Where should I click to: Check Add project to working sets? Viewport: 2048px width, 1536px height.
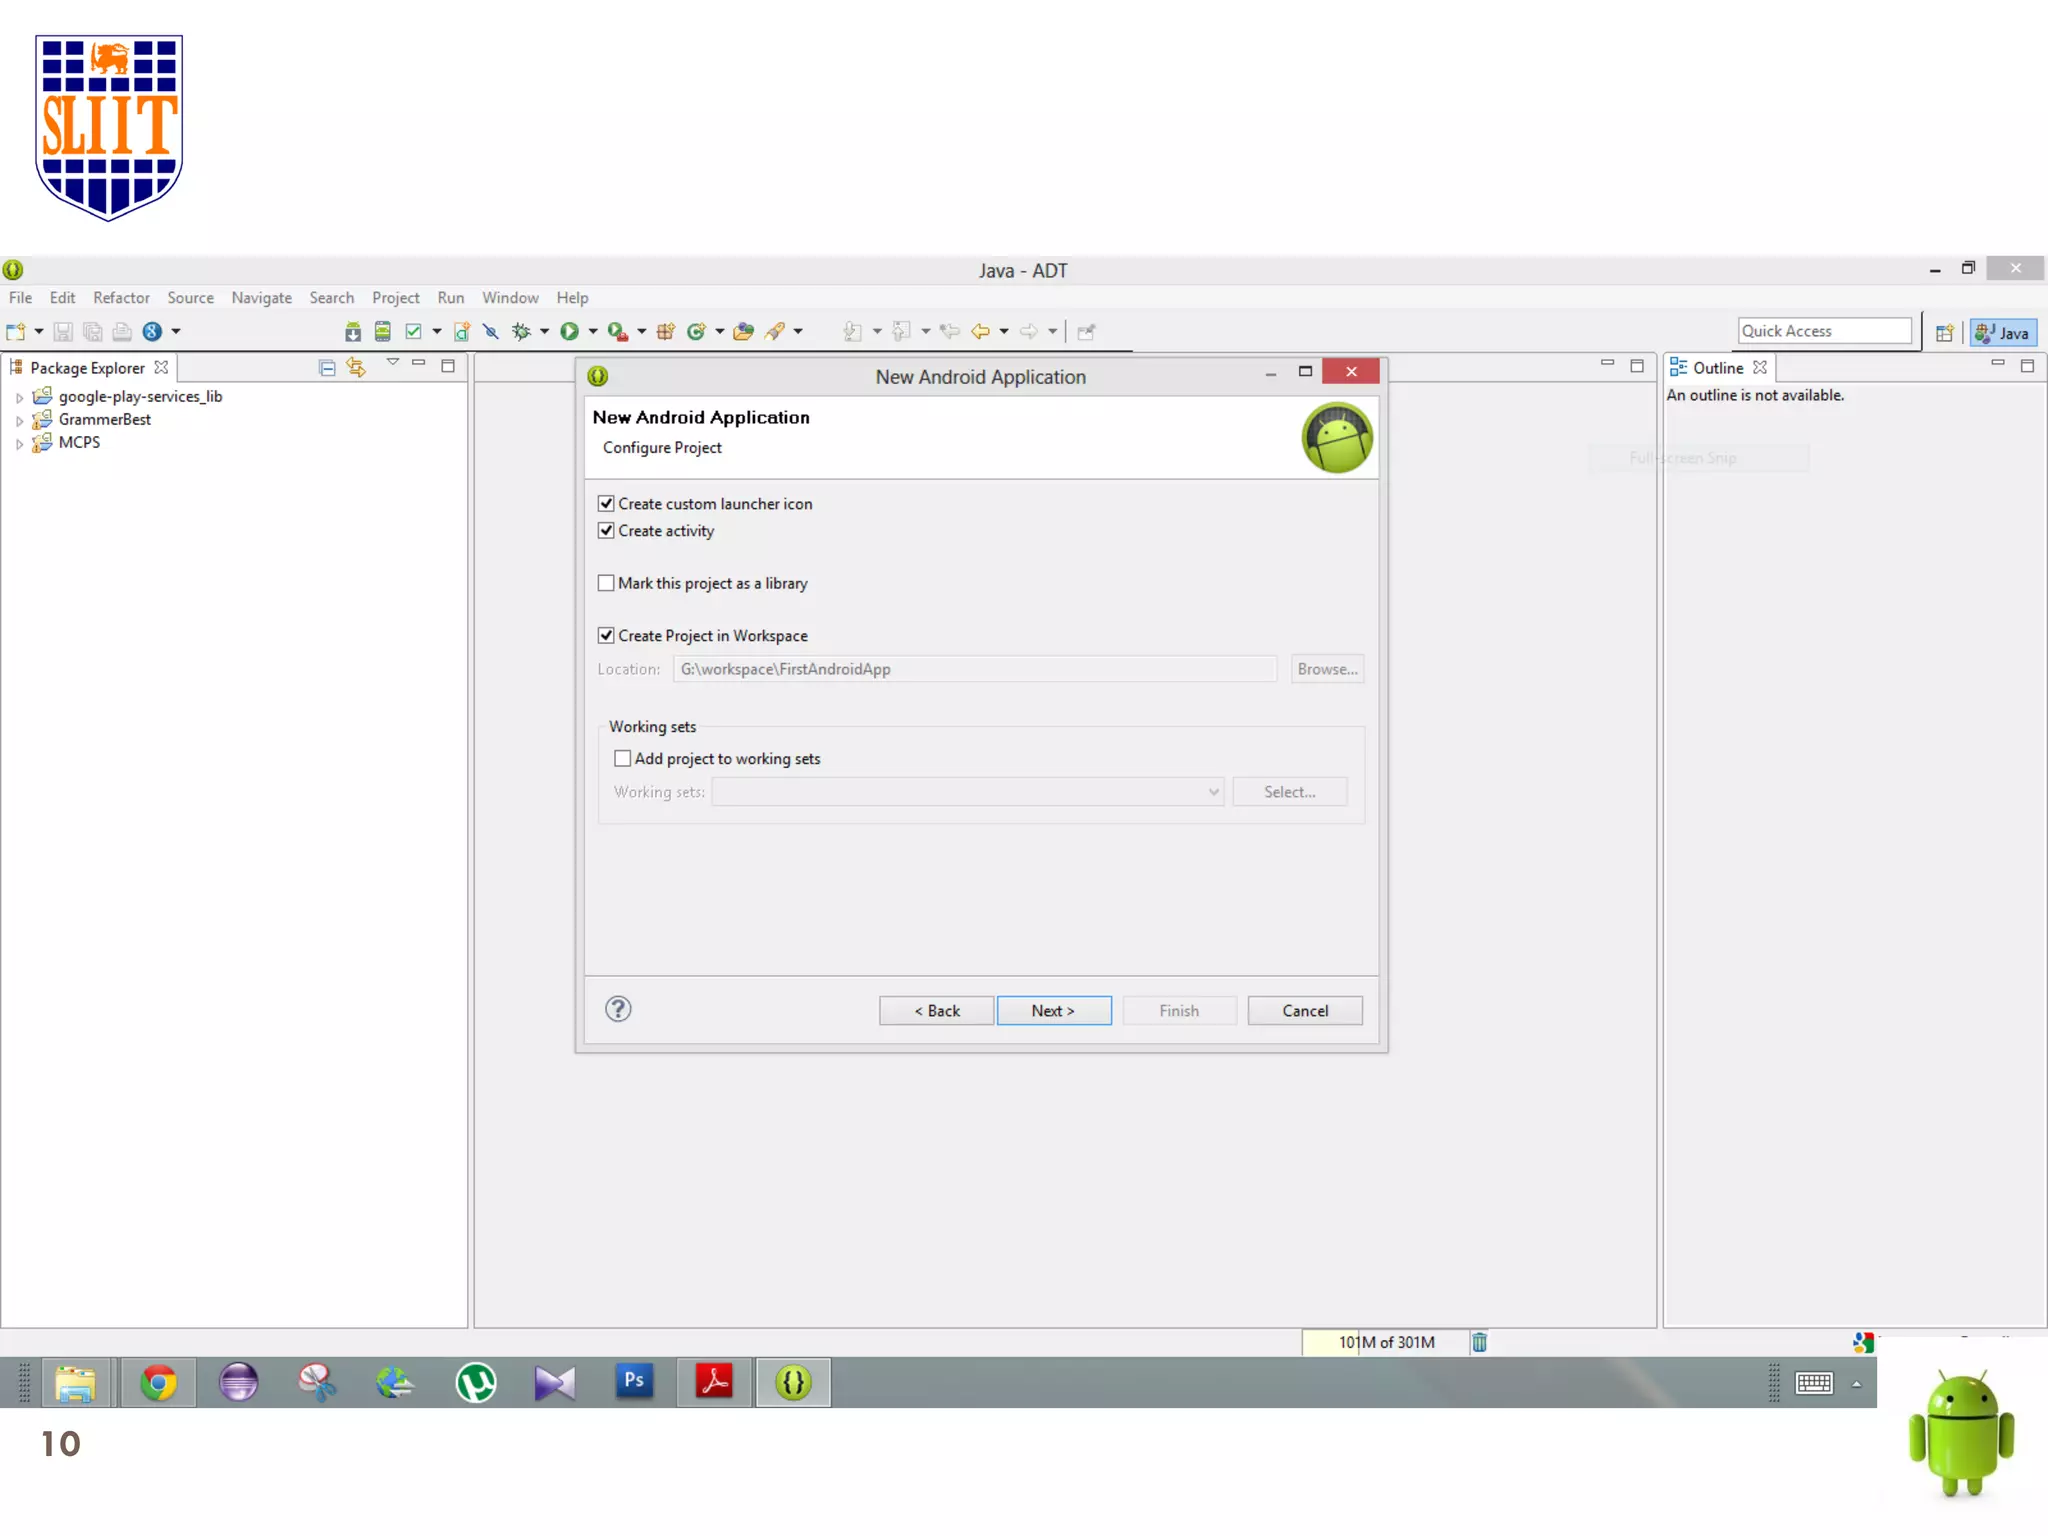pos(623,759)
